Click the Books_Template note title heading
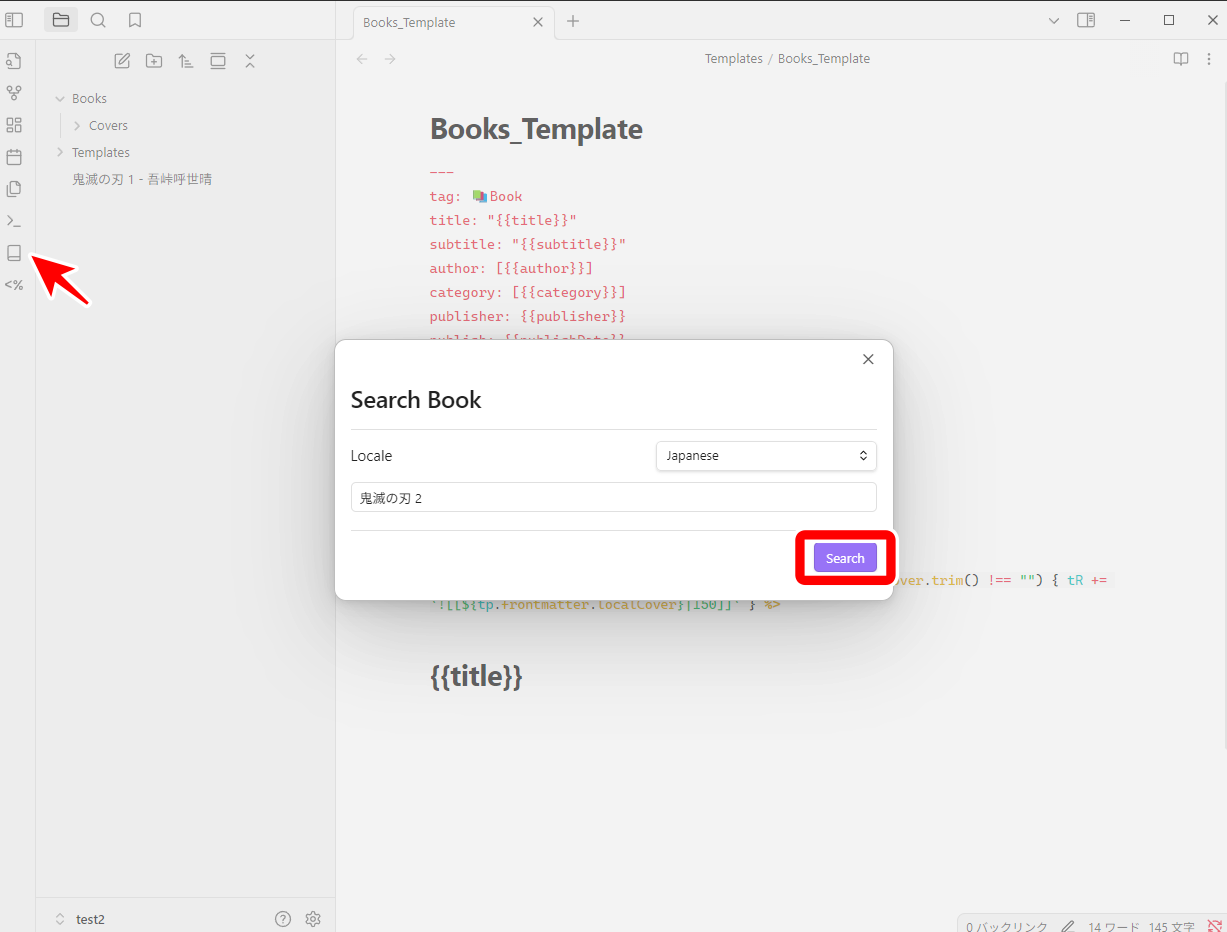Image resolution: width=1227 pixels, height=932 pixels. [536, 129]
